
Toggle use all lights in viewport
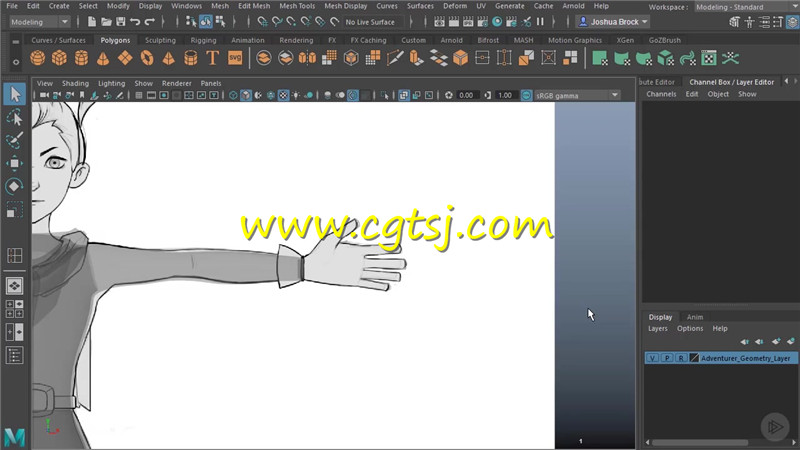296,95
